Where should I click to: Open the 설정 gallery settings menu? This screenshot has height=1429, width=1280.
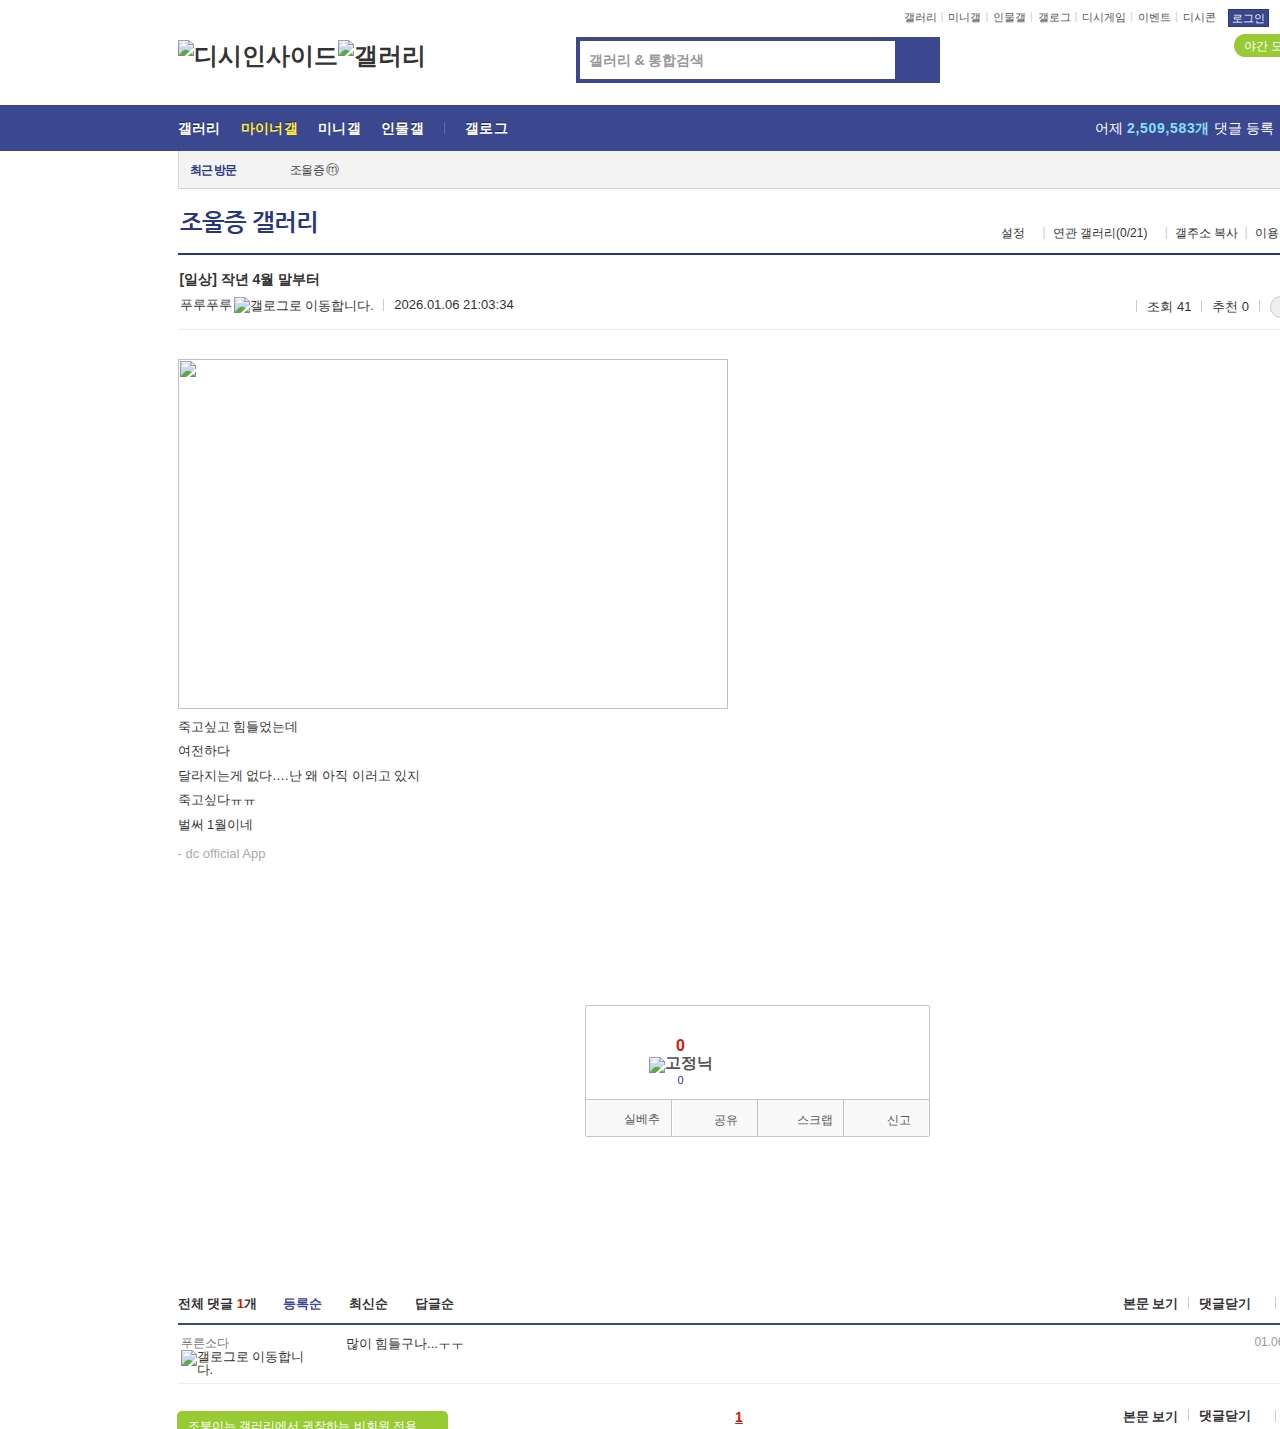pyautogui.click(x=1012, y=233)
